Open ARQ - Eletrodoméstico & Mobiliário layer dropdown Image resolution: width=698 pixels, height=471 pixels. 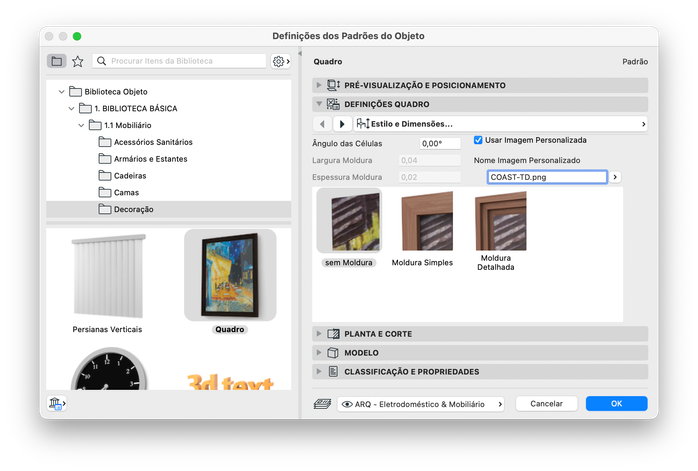coord(421,404)
